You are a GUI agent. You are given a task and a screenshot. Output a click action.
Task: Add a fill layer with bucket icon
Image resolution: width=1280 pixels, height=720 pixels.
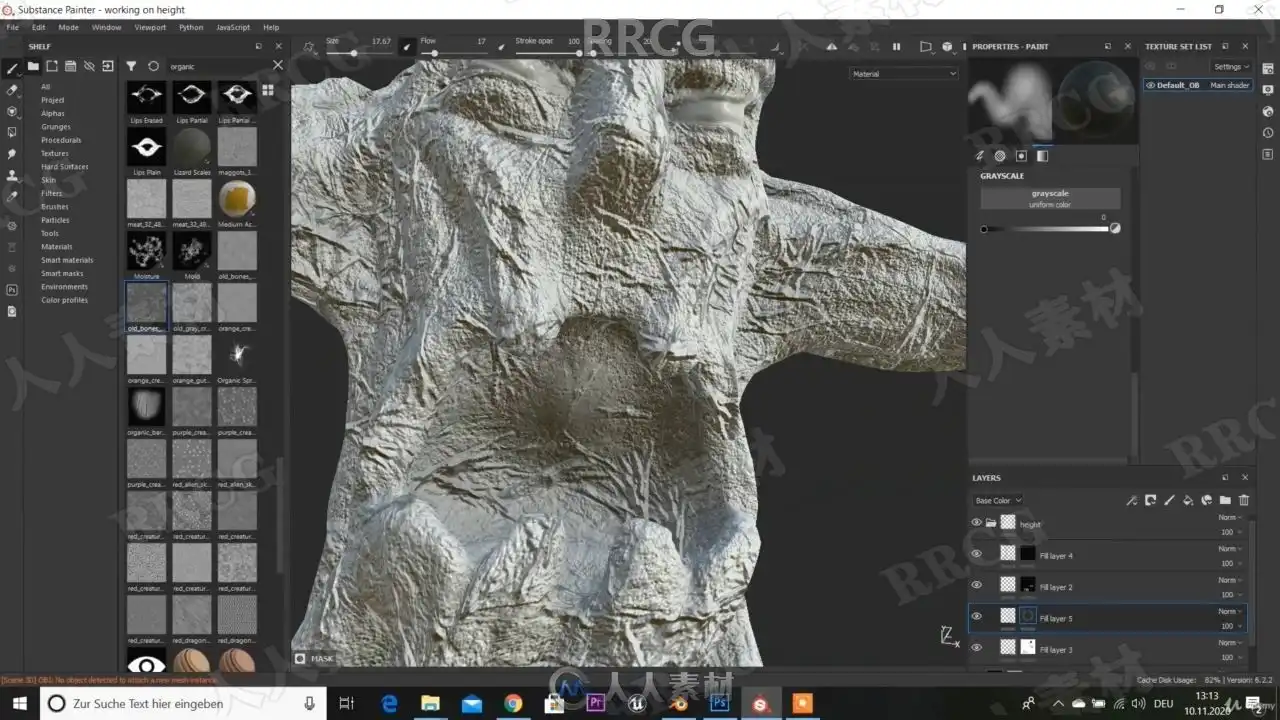coord(1188,500)
